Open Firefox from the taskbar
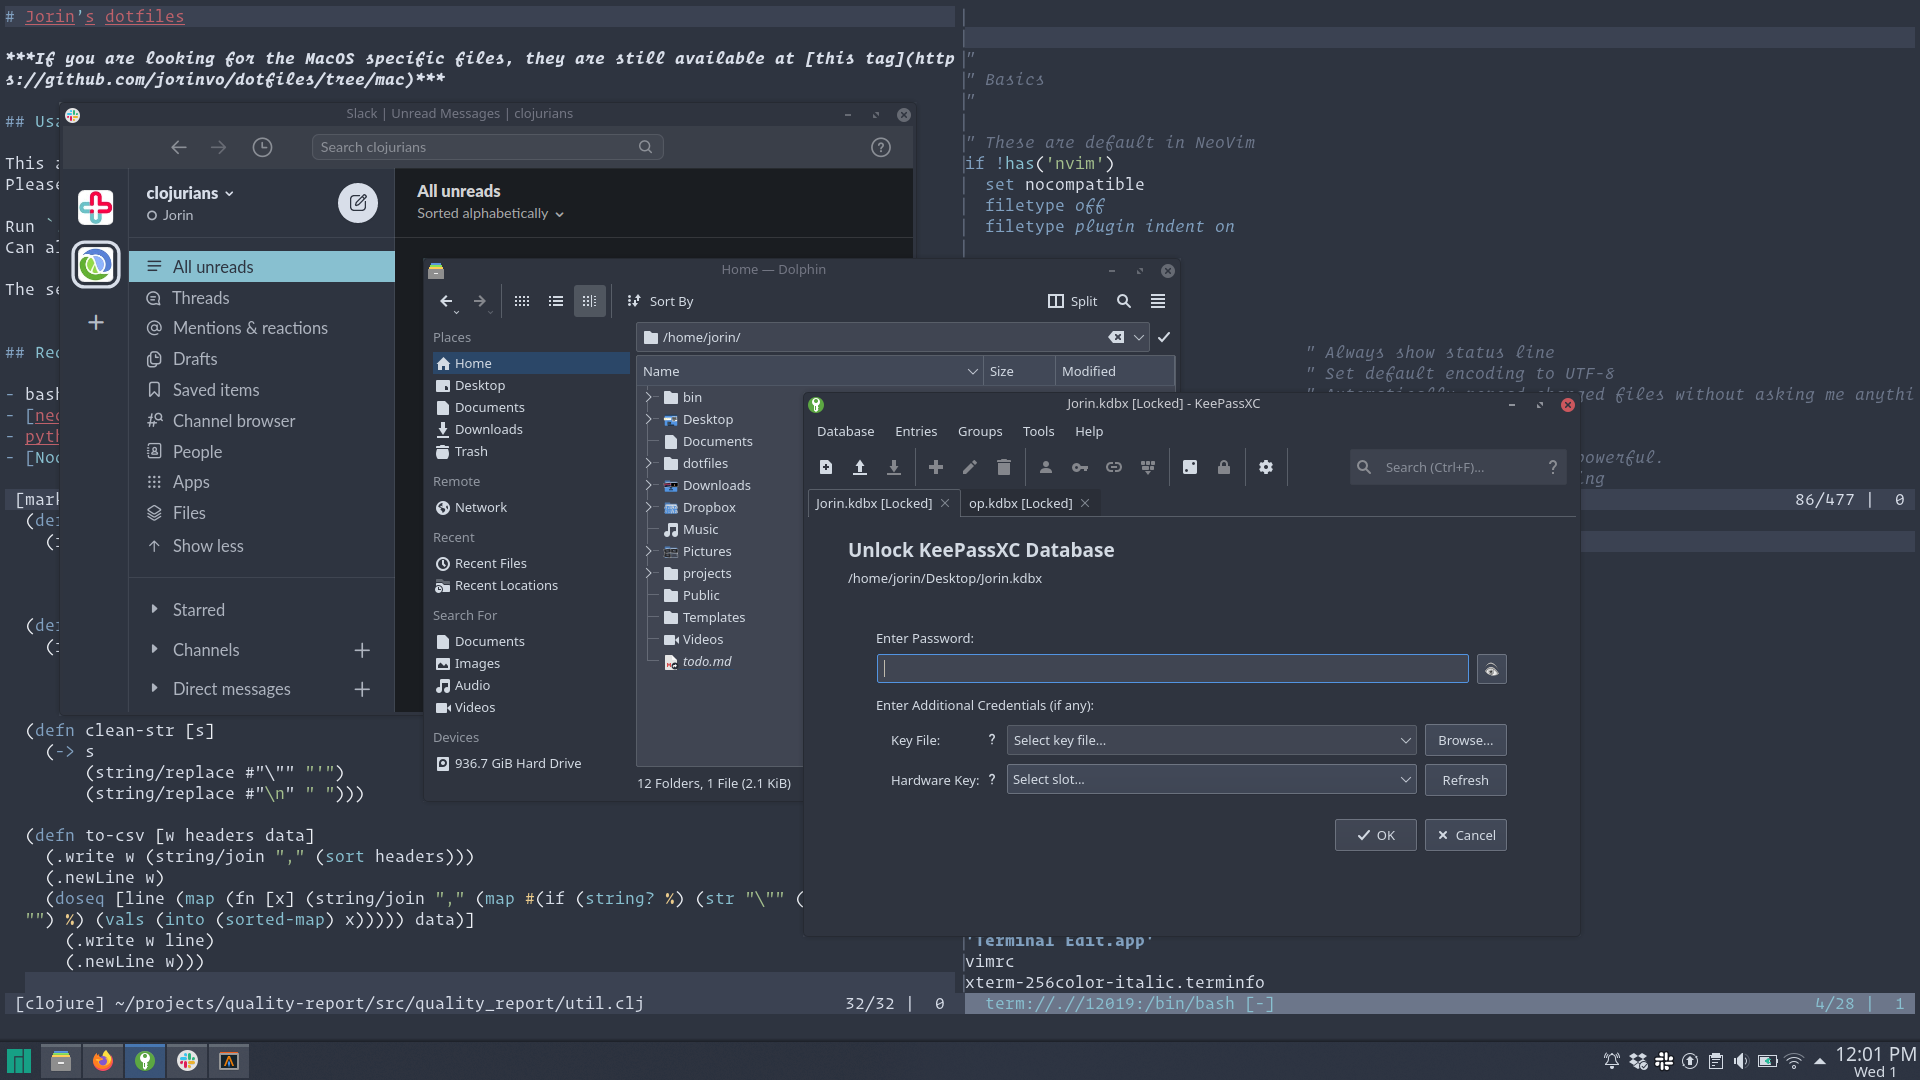1920x1080 pixels. [x=103, y=1061]
